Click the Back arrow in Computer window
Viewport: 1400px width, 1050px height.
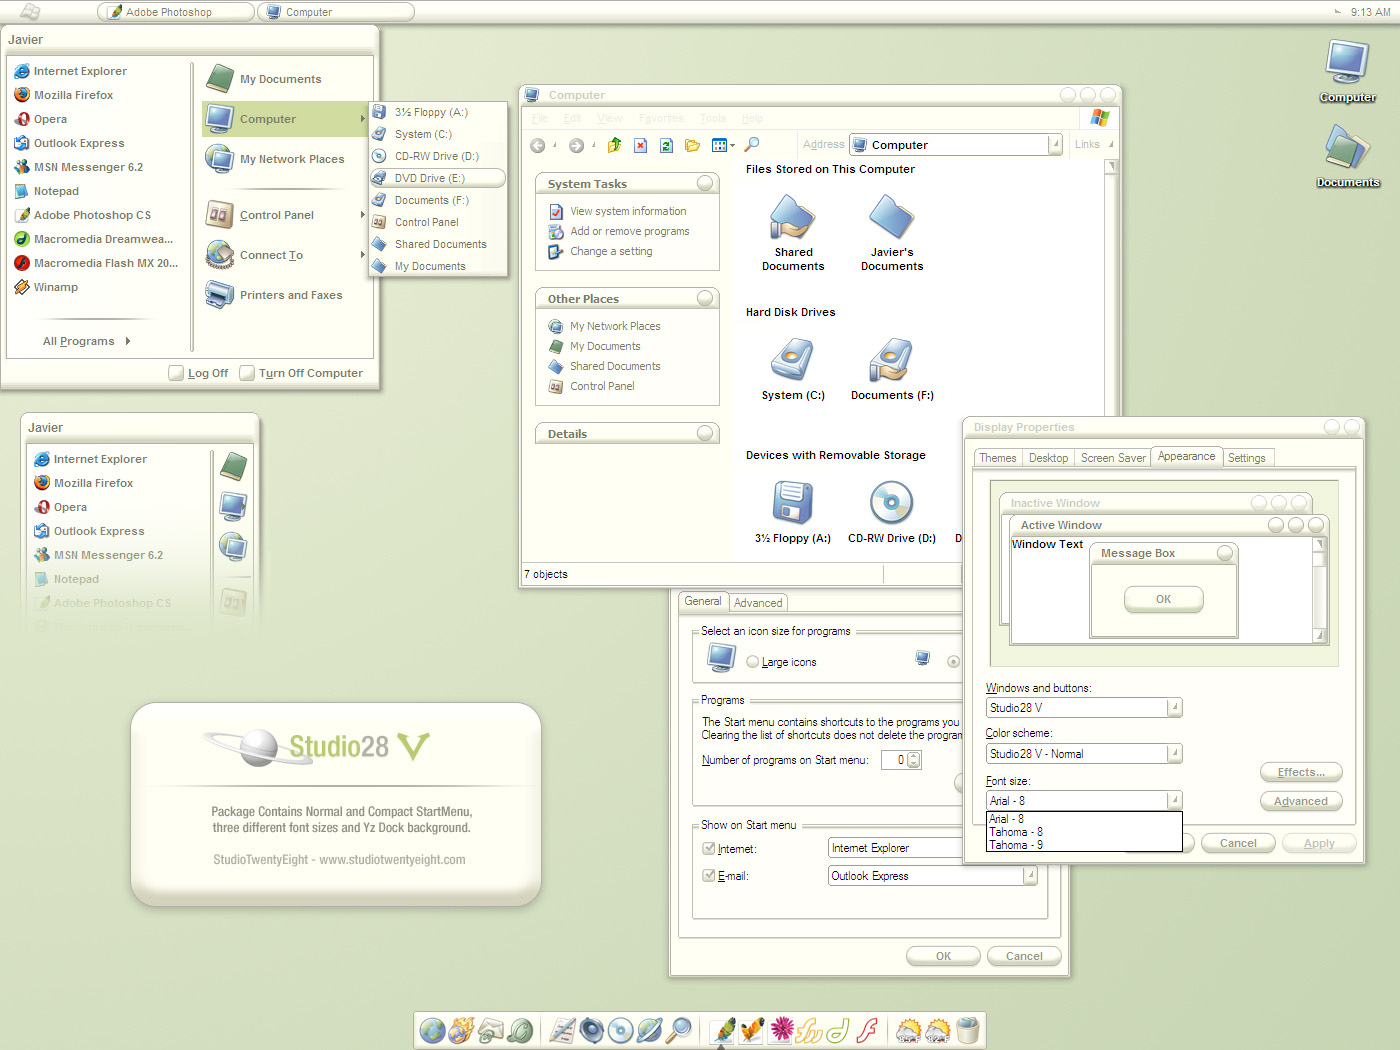pyautogui.click(x=538, y=145)
